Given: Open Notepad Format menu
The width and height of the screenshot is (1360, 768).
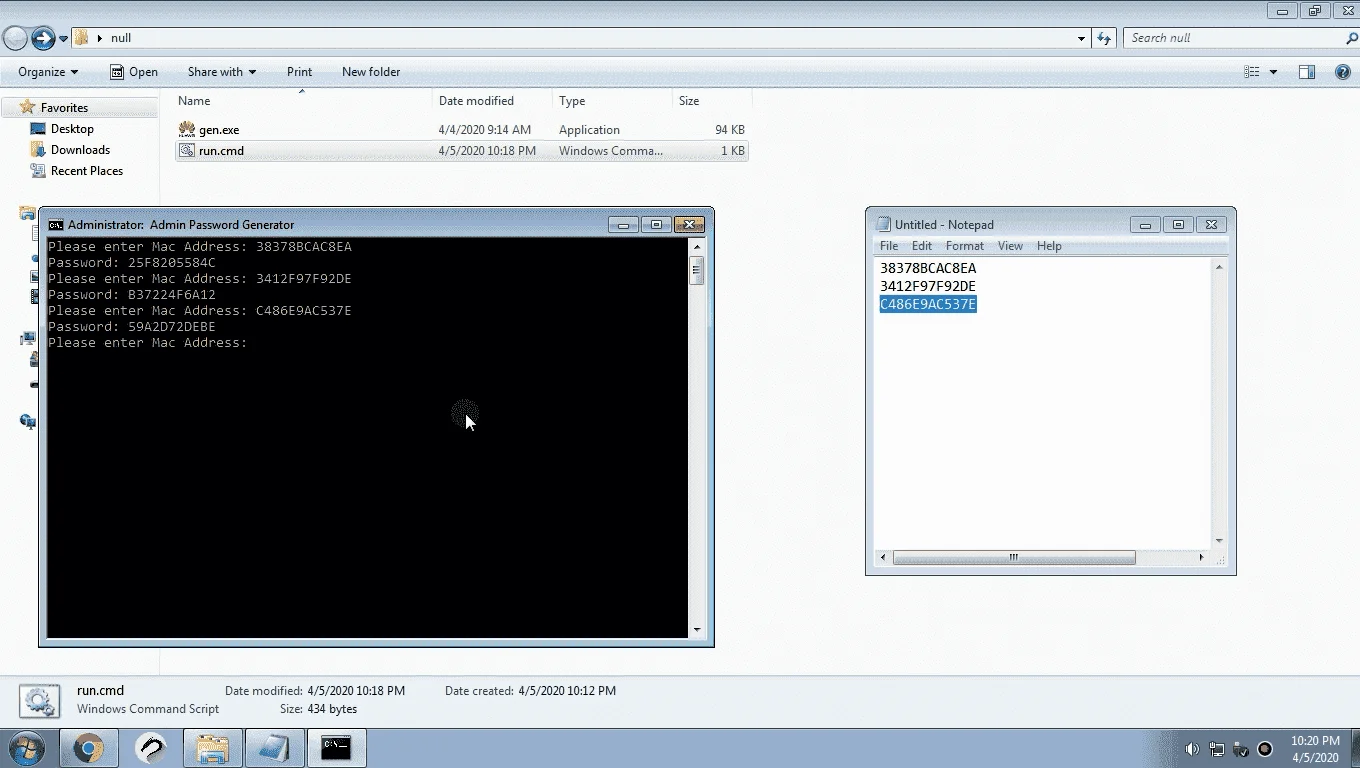Looking at the screenshot, I should pyautogui.click(x=965, y=246).
